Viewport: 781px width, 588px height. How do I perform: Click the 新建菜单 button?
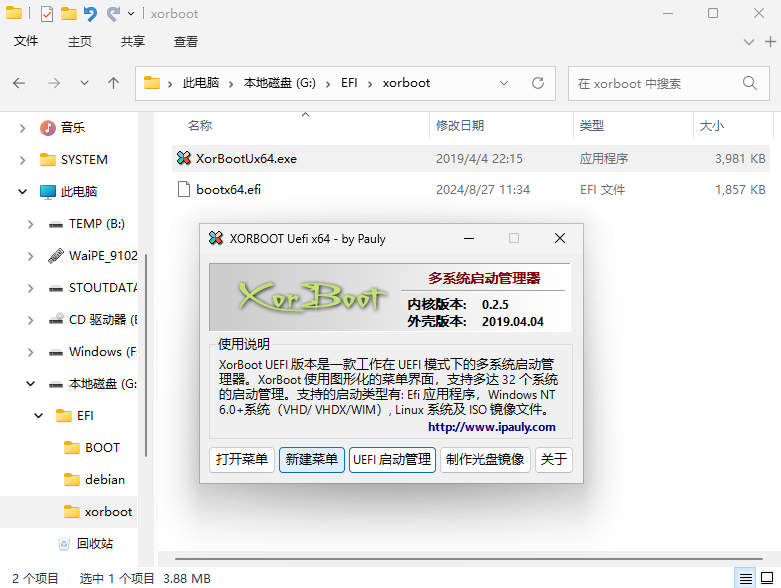(312, 459)
